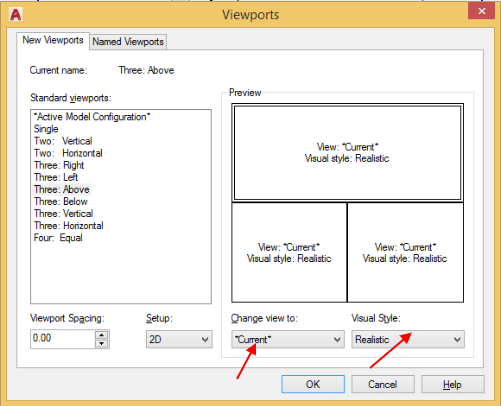Choose Three: Below viewport configuration
The height and width of the screenshot is (406, 501).
click(x=61, y=201)
